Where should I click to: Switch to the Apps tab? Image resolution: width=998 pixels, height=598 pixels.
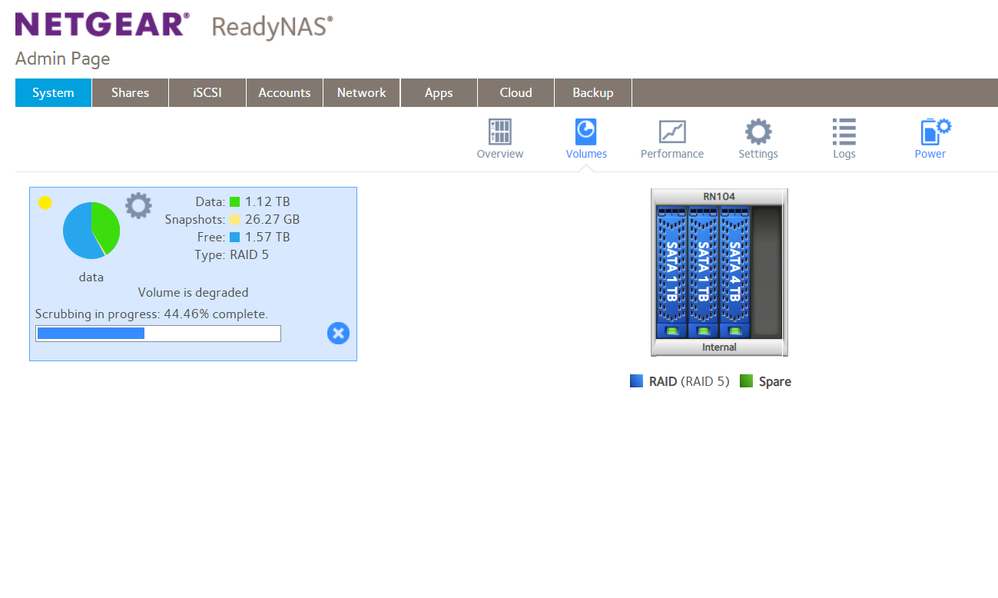pyautogui.click(x=439, y=93)
